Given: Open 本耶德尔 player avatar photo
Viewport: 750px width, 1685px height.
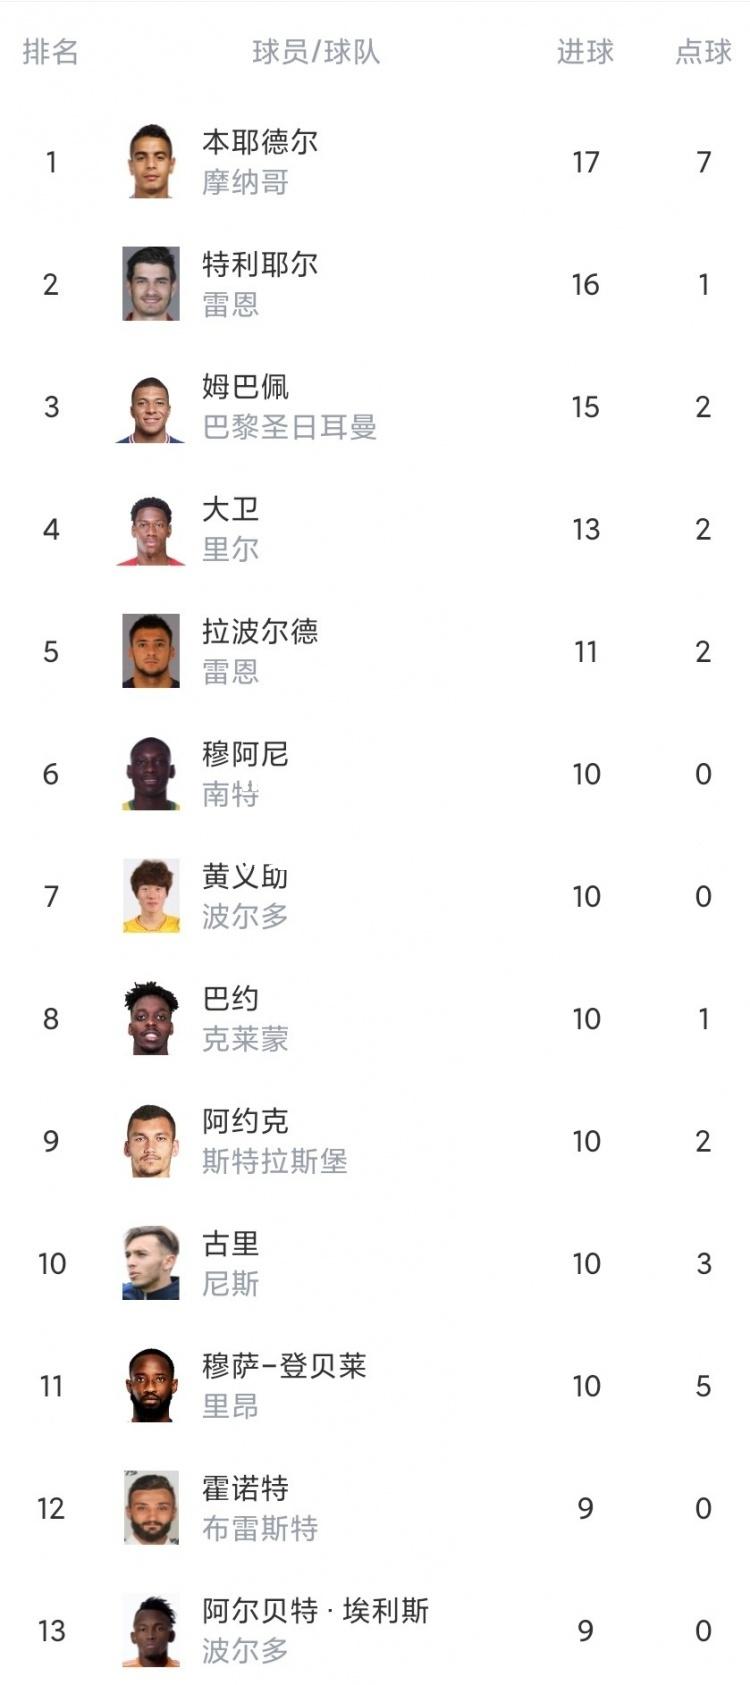Looking at the screenshot, I should (151, 161).
